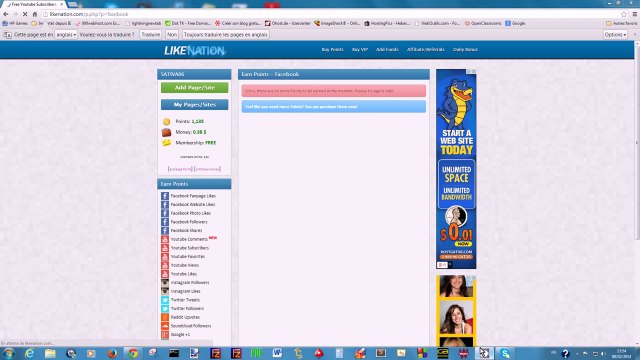Open the Daily Bonus menu item

coord(465,49)
